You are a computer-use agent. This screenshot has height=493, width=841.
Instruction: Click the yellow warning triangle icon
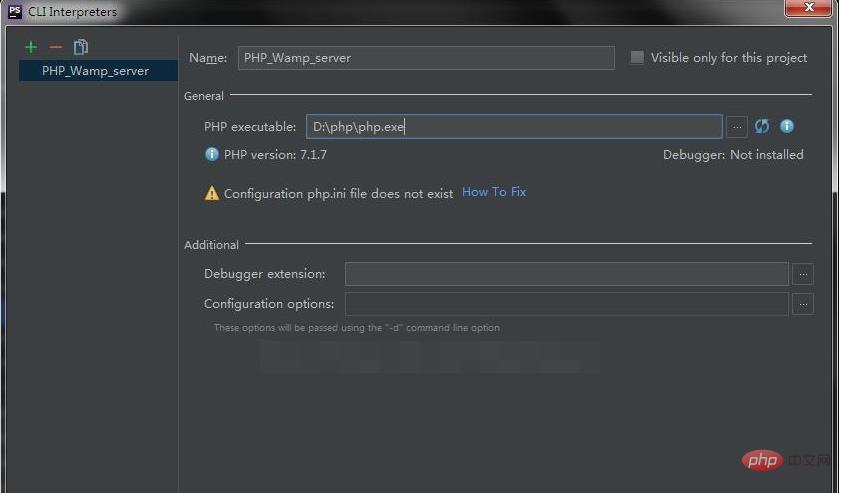(211, 193)
